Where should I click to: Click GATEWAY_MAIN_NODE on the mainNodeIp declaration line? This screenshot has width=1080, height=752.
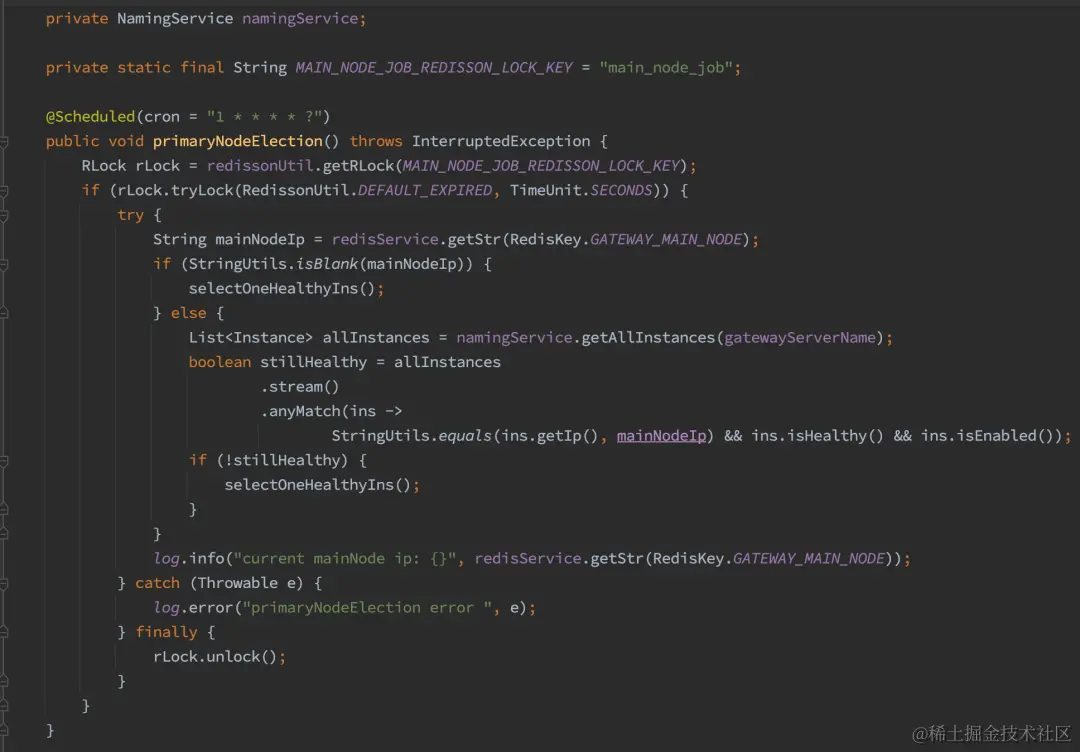click(666, 240)
